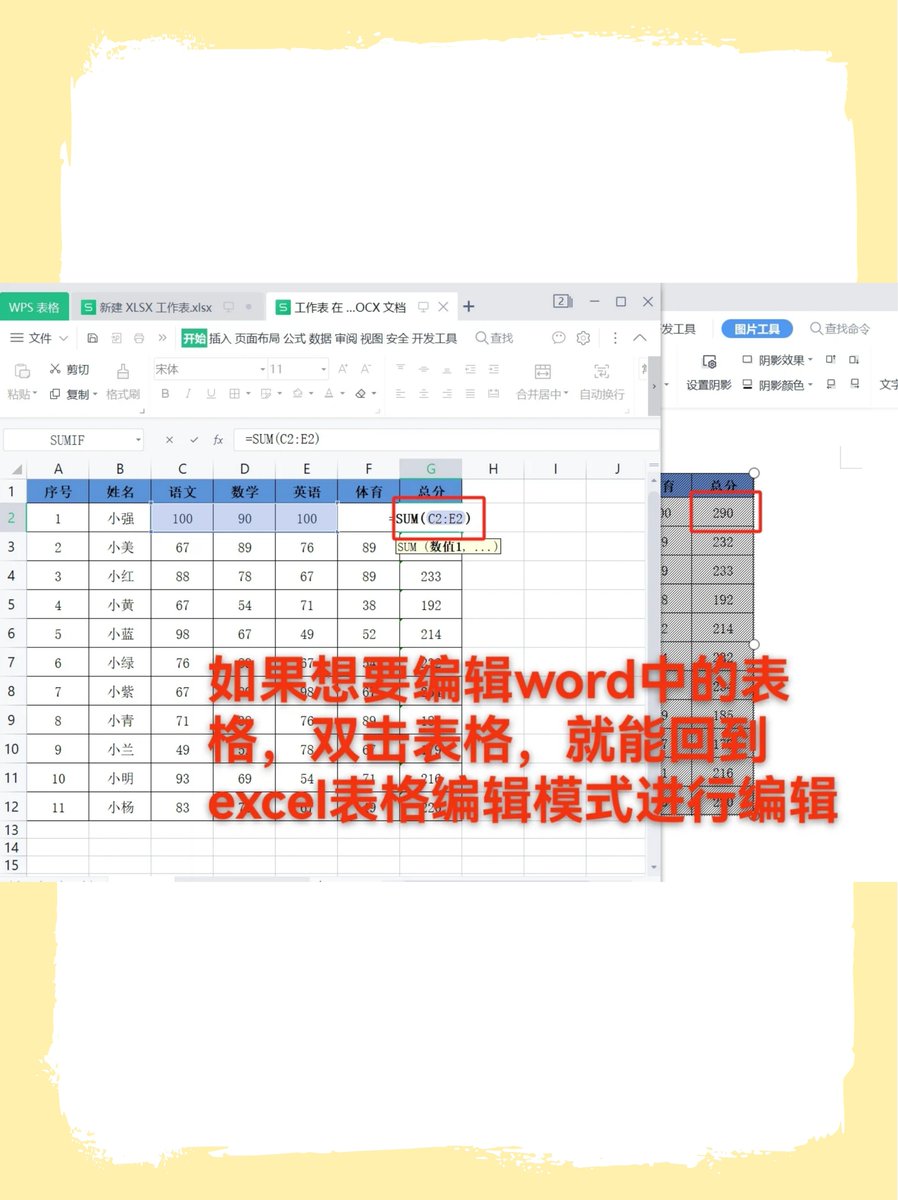Open the font name 宋体 dropdown
The image size is (898, 1200).
pyautogui.click(x=262, y=369)
